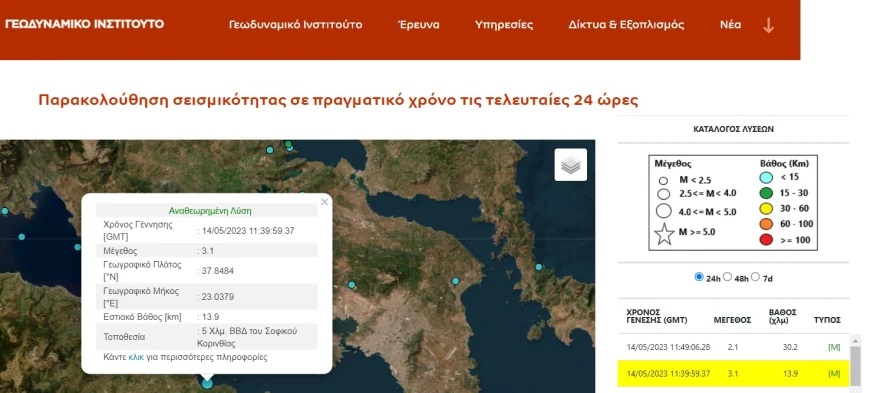Expand the Δίκτυα & Εξοπλισμός menu
Image resolution: width=880 pixels, height=393 pixels.
(626, 25)
